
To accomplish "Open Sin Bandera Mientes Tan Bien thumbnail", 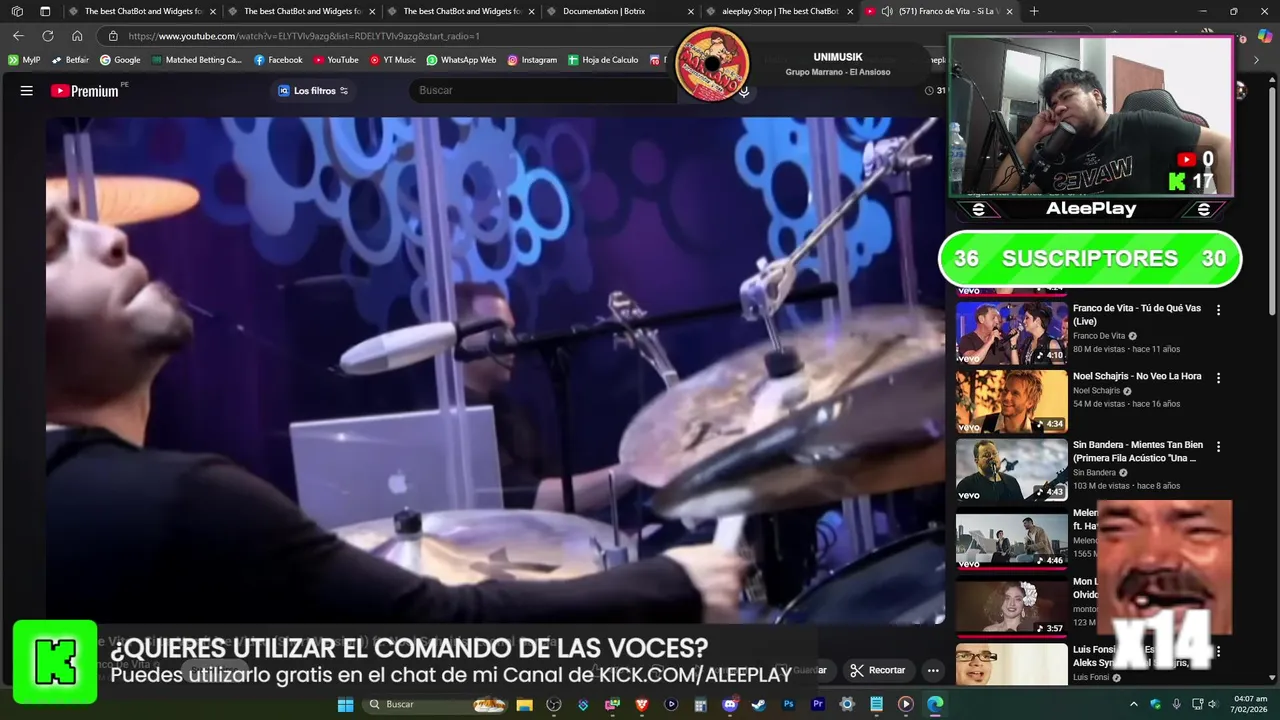I will point(1011,469).
